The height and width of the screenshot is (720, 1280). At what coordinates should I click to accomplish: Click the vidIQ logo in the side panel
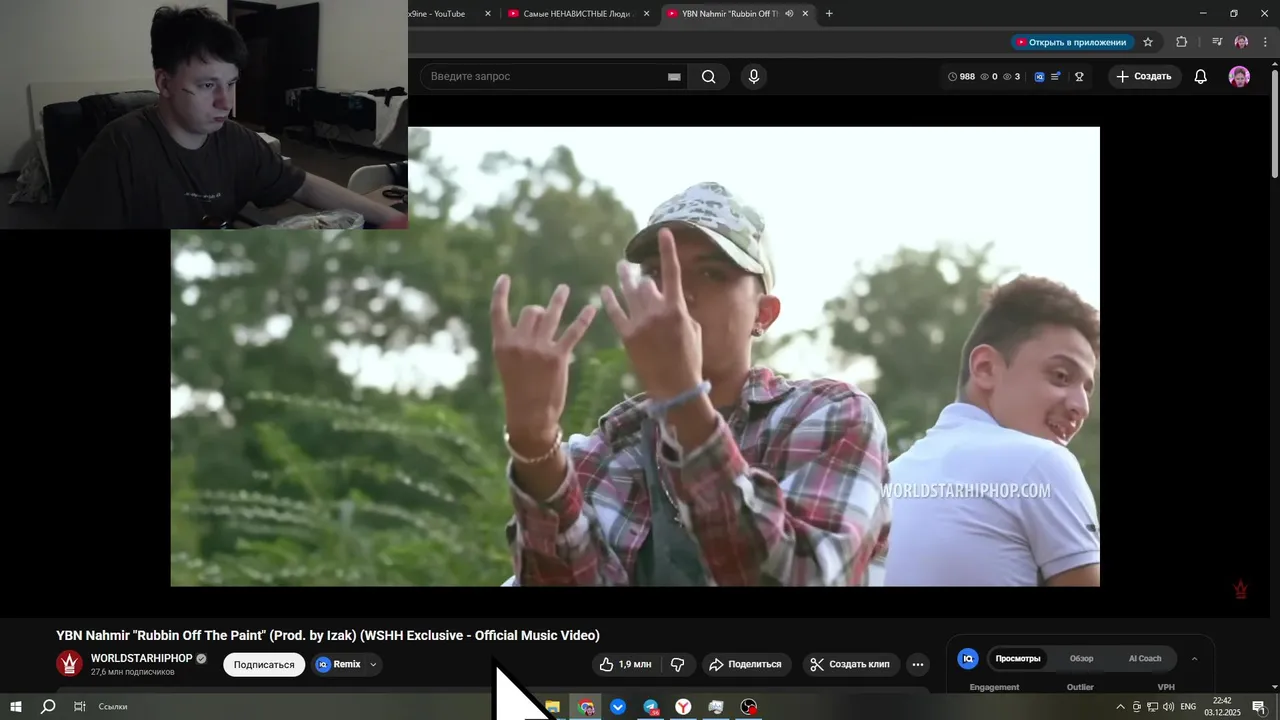pos(967,658)
